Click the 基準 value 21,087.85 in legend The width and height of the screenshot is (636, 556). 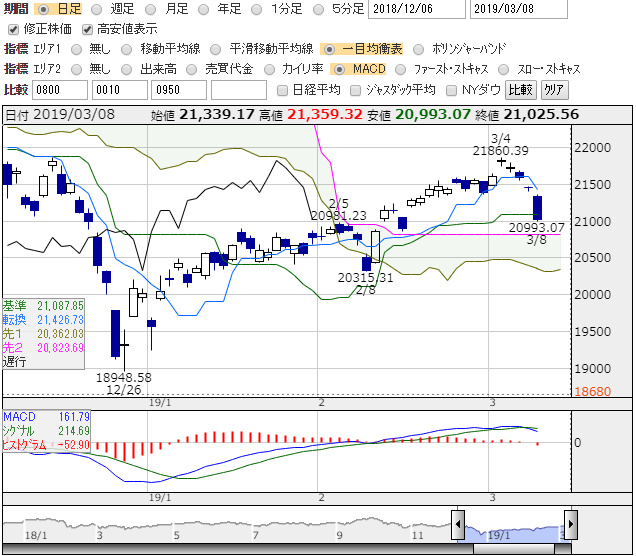pyautogui.click(x=60, y=305)
